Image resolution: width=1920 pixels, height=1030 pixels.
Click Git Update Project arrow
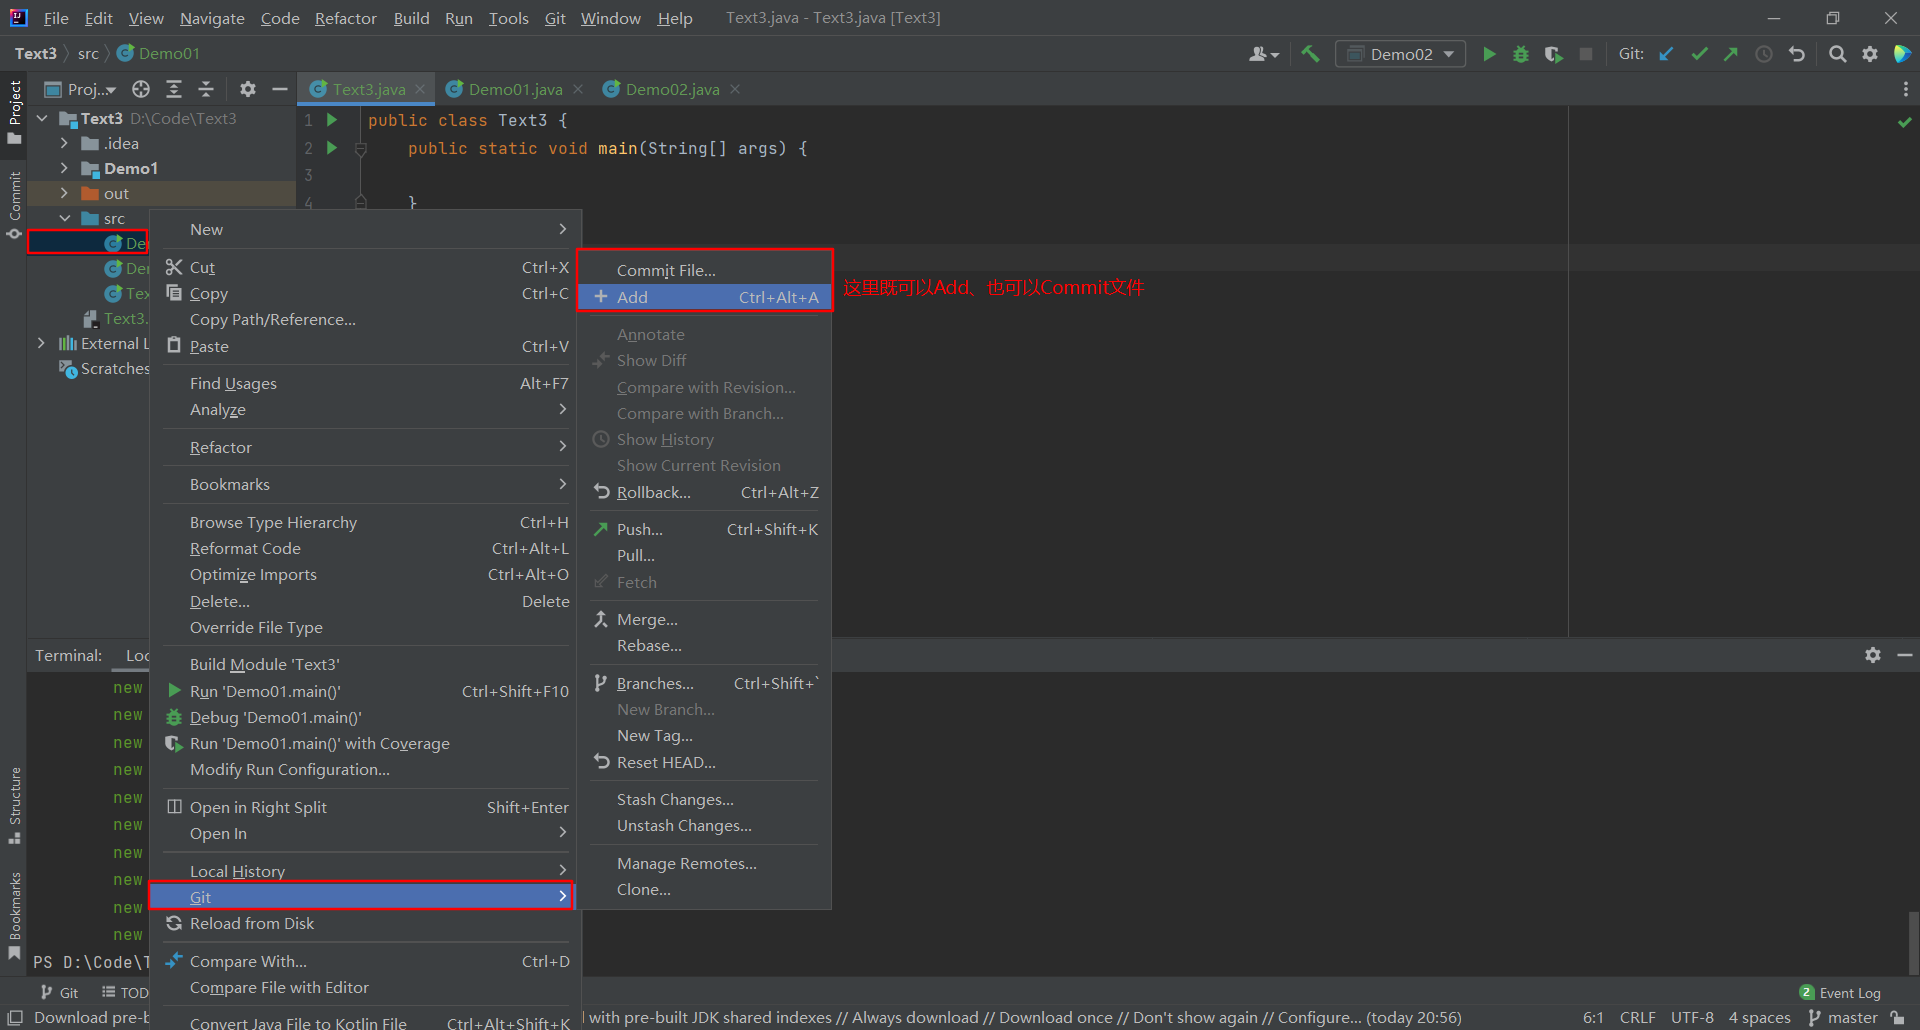point(1666,54)
